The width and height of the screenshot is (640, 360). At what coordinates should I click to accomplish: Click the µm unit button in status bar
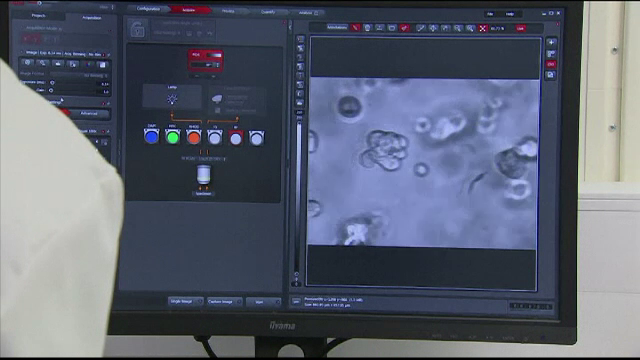click(x=296, y=302)
